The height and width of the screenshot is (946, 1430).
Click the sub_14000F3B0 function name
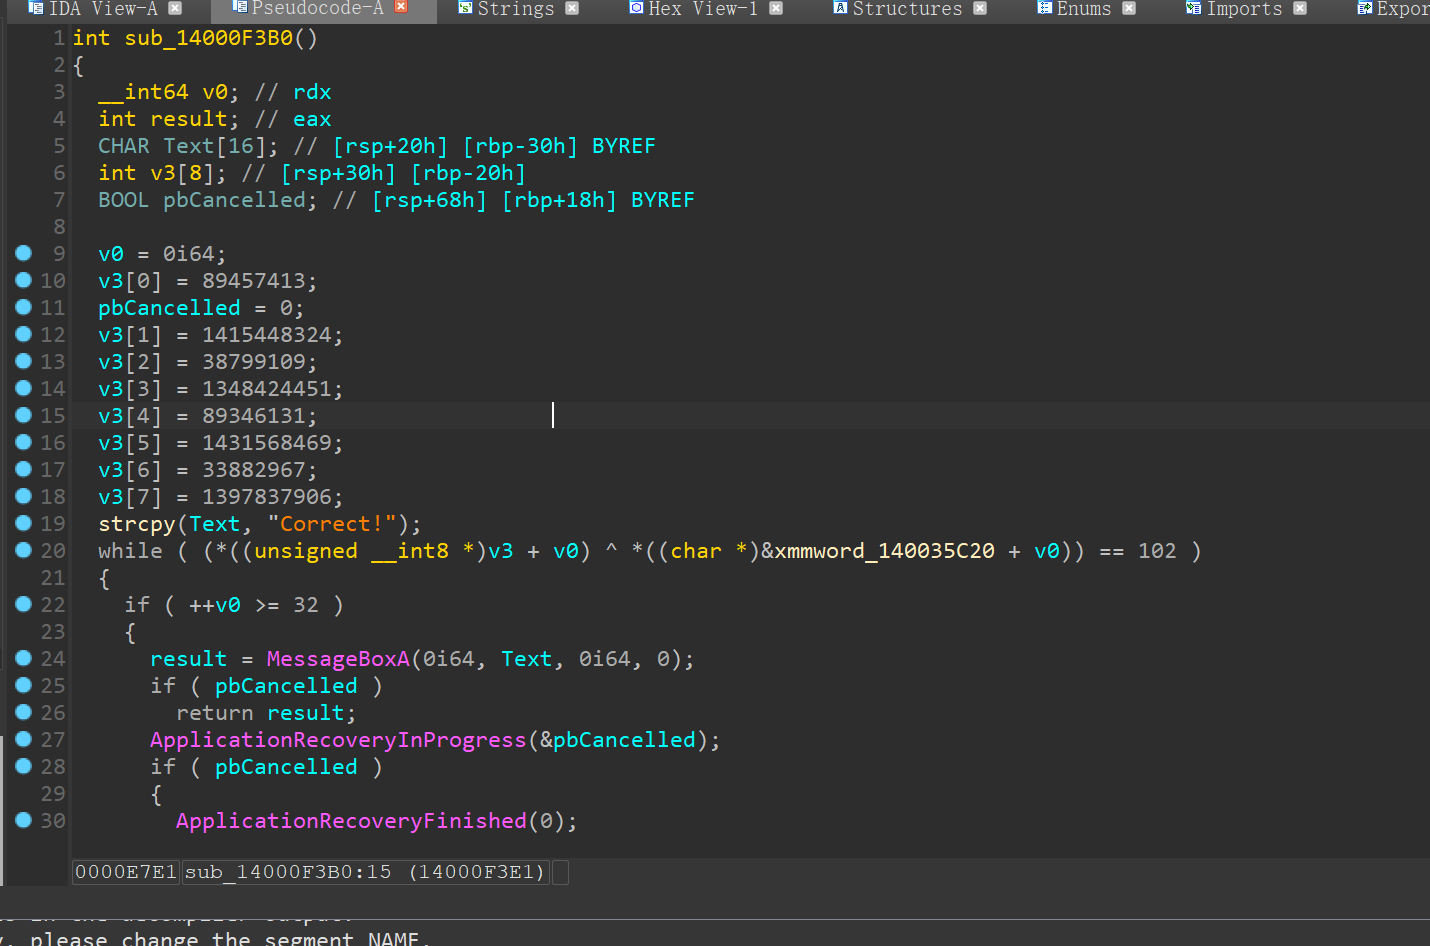coord(208,38)
